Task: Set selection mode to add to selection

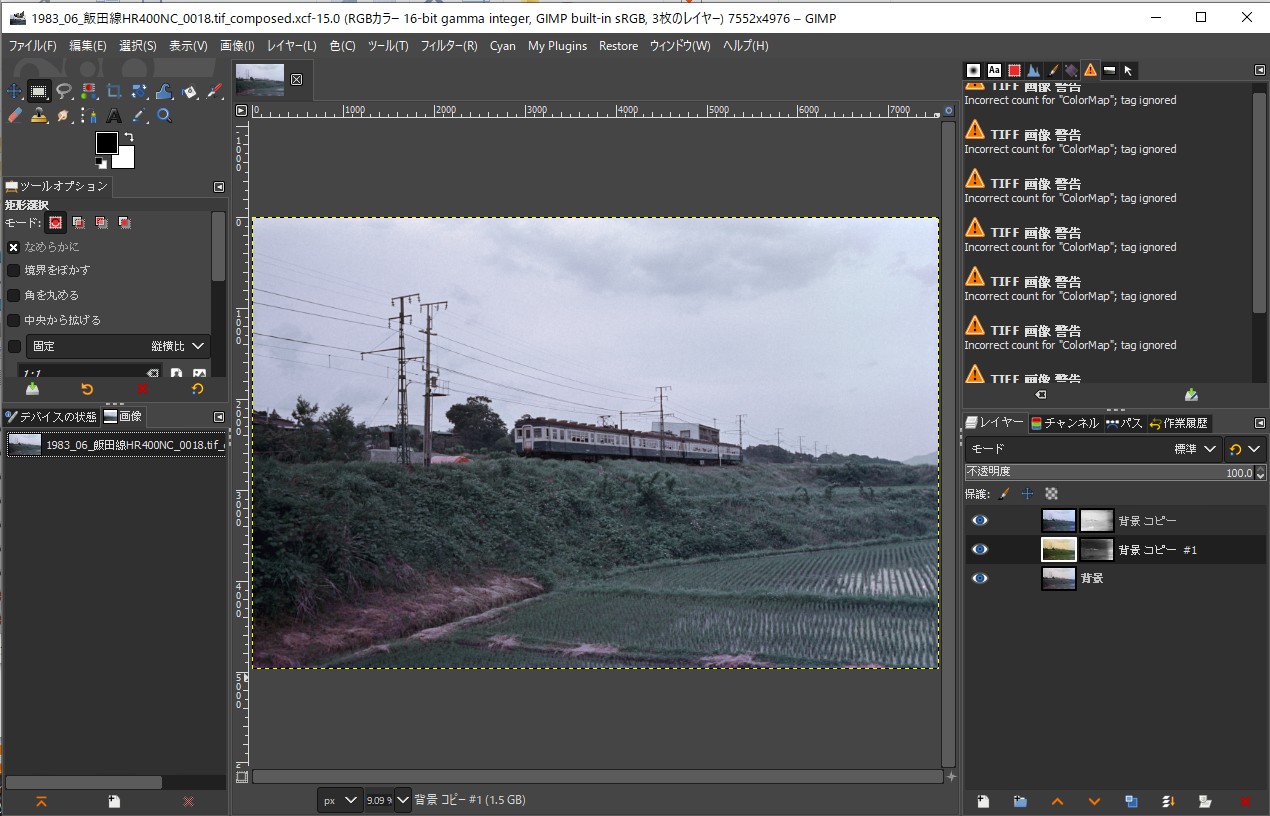Action: tap(79, 222)
